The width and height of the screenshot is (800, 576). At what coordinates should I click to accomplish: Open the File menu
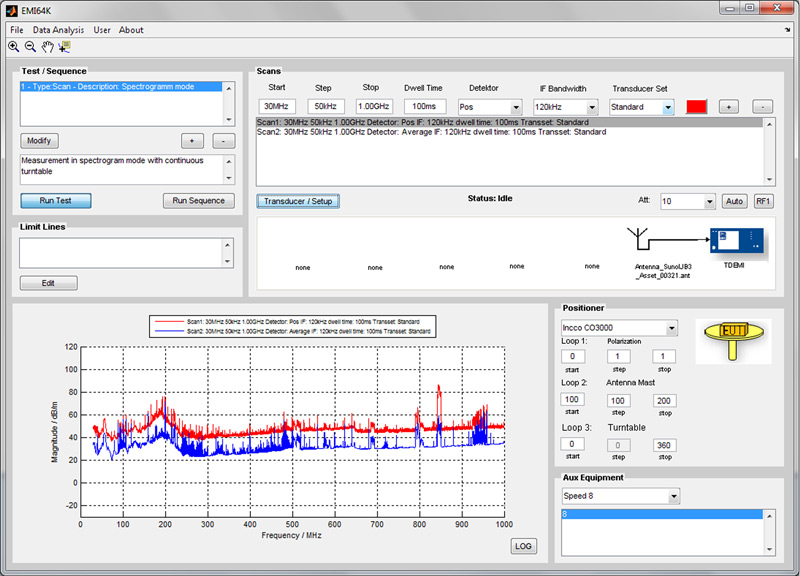pos(17,30)
